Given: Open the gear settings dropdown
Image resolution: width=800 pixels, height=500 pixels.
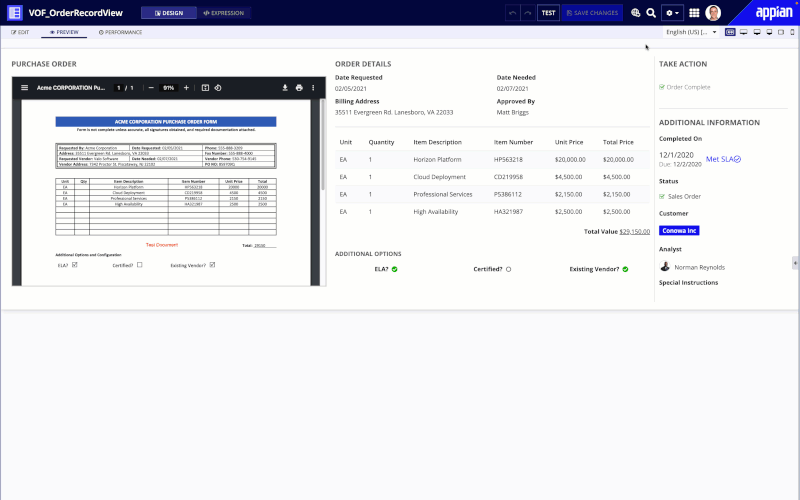Looking at the screenshot, I should (x=672, y=13).
